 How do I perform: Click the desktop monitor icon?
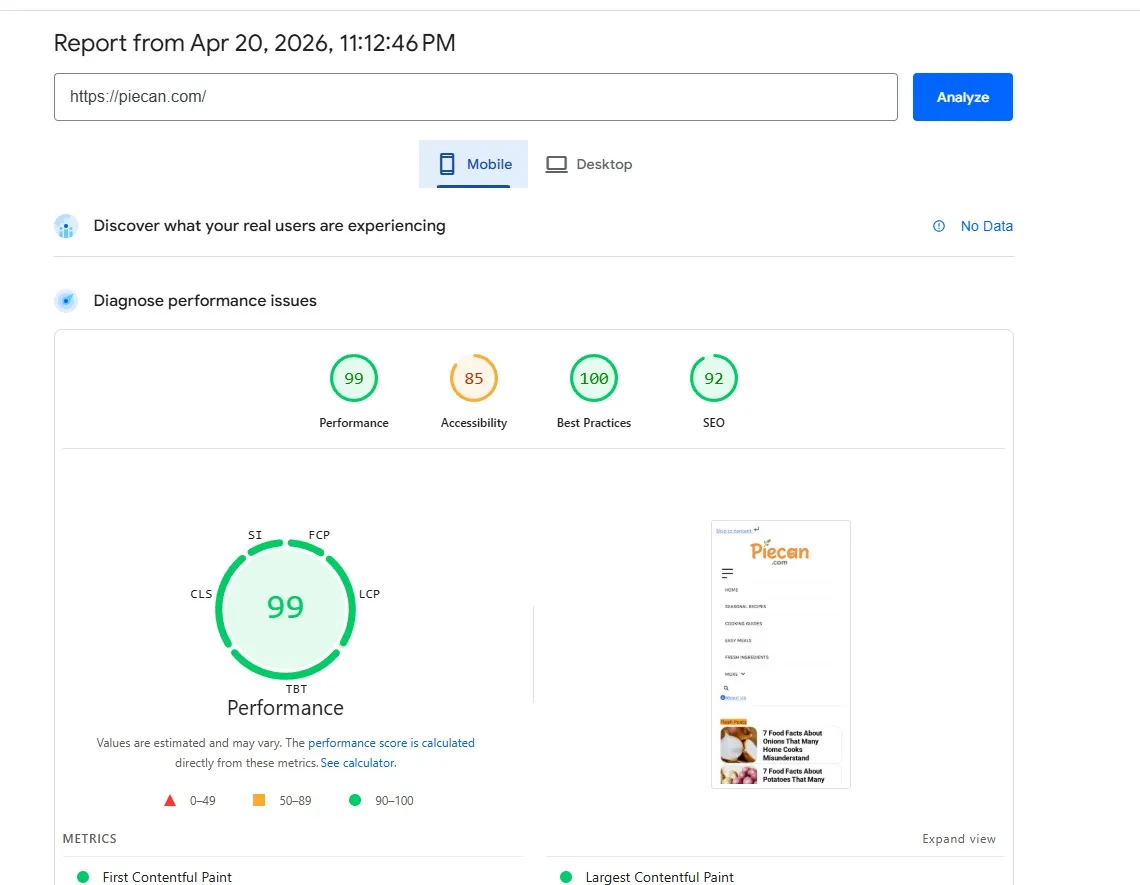point(556,164)
